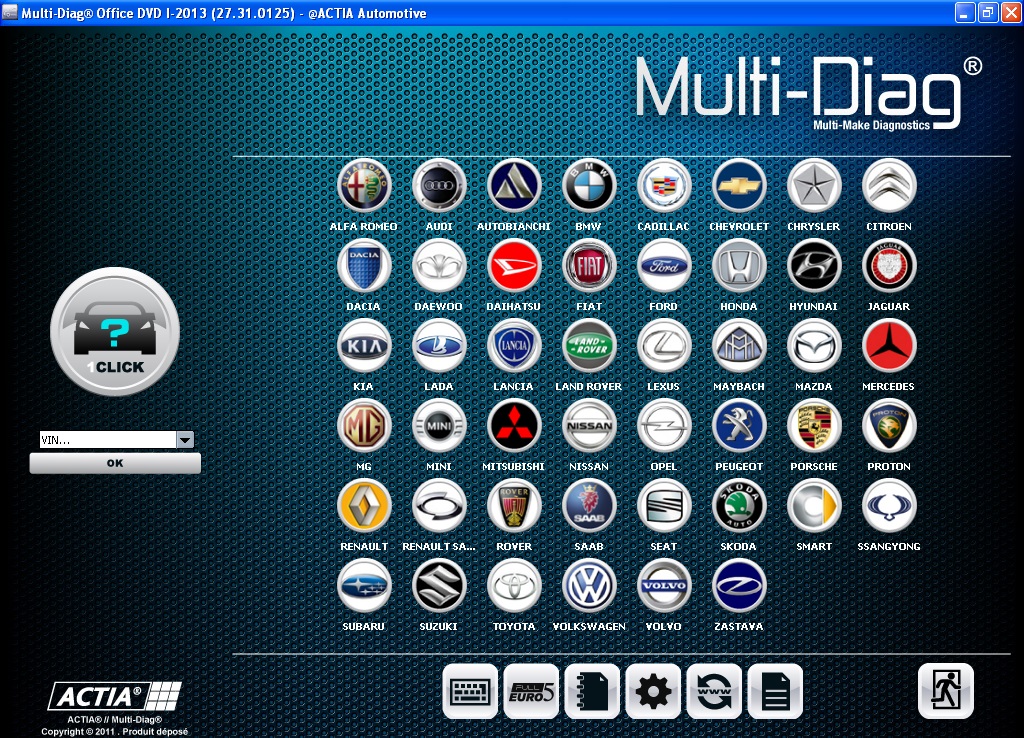Open the Jaguar make

pyautogui.click(x=889, y=266)
